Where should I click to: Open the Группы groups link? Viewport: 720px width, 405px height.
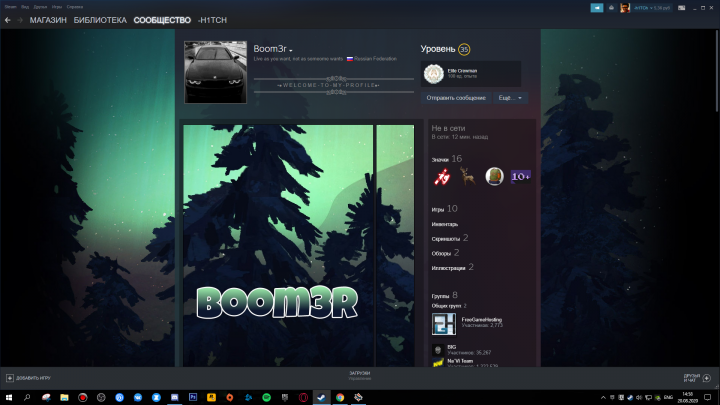(x=440, y=296)
